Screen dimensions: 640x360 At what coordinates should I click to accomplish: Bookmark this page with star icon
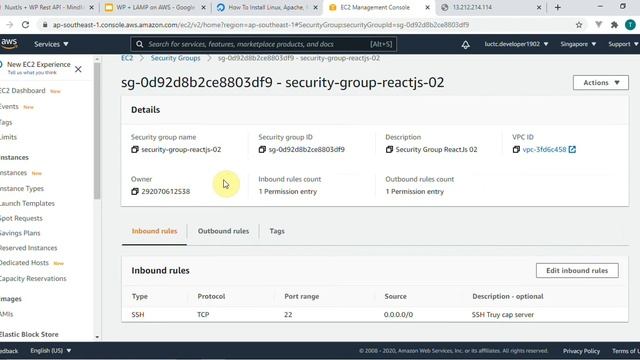(x=579, y=25)
